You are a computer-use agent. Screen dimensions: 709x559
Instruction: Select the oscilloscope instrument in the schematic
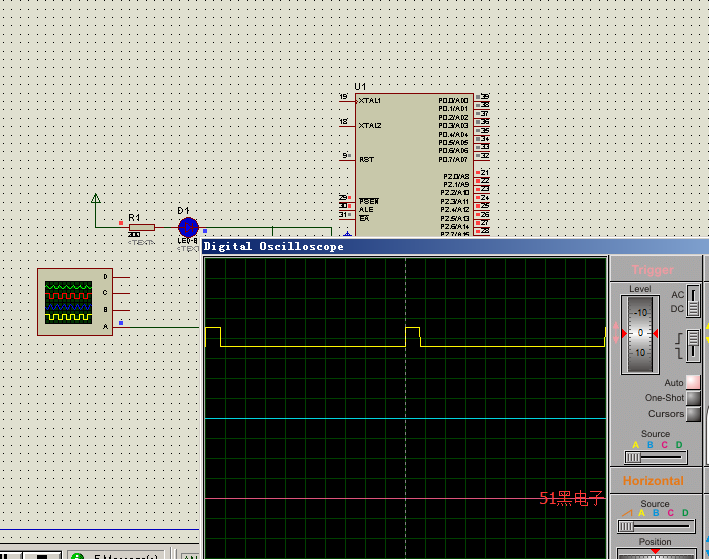(75, 302)
